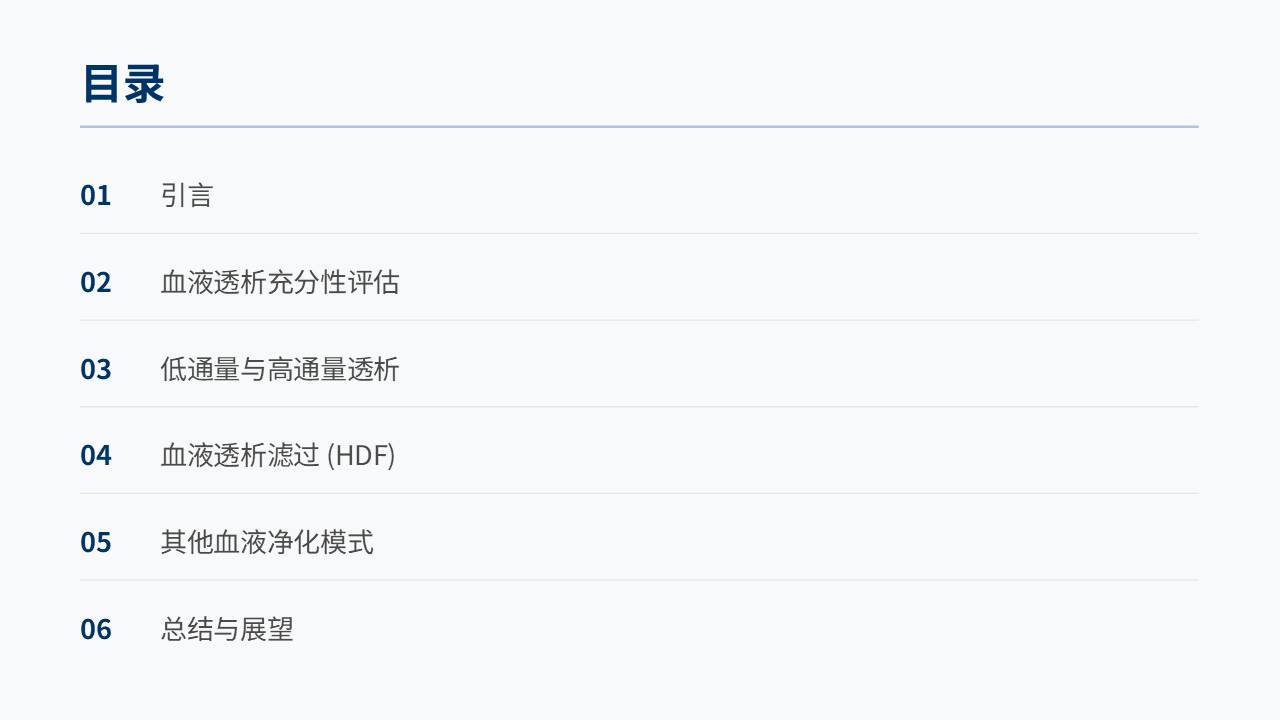
Task: Select the separator beneath 血液透析充分性评估 row
Action: [639, 320]
